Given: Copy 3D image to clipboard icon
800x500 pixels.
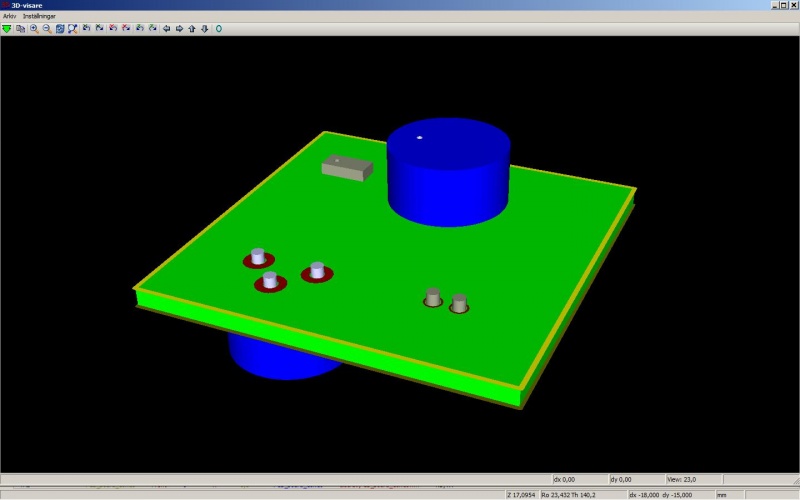Looking at the screenshot, I should (x=20, y=28).
